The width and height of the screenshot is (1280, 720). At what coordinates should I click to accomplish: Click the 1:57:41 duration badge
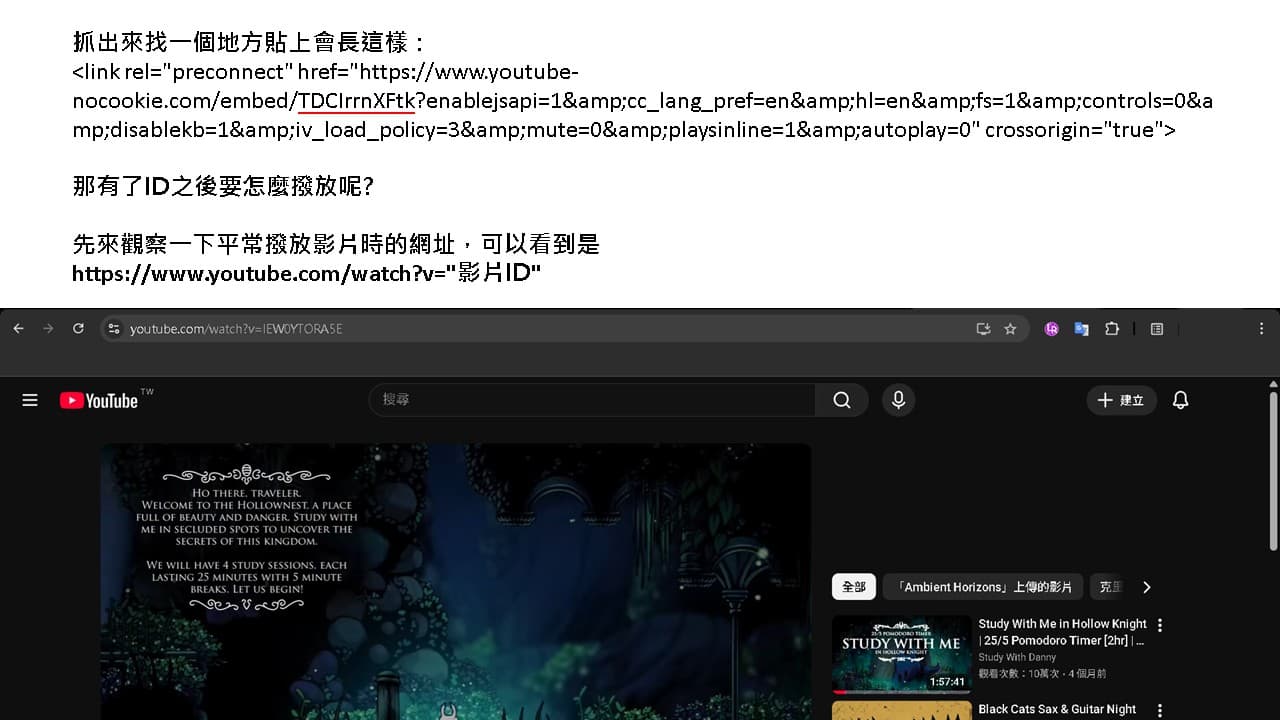(947, 682)
